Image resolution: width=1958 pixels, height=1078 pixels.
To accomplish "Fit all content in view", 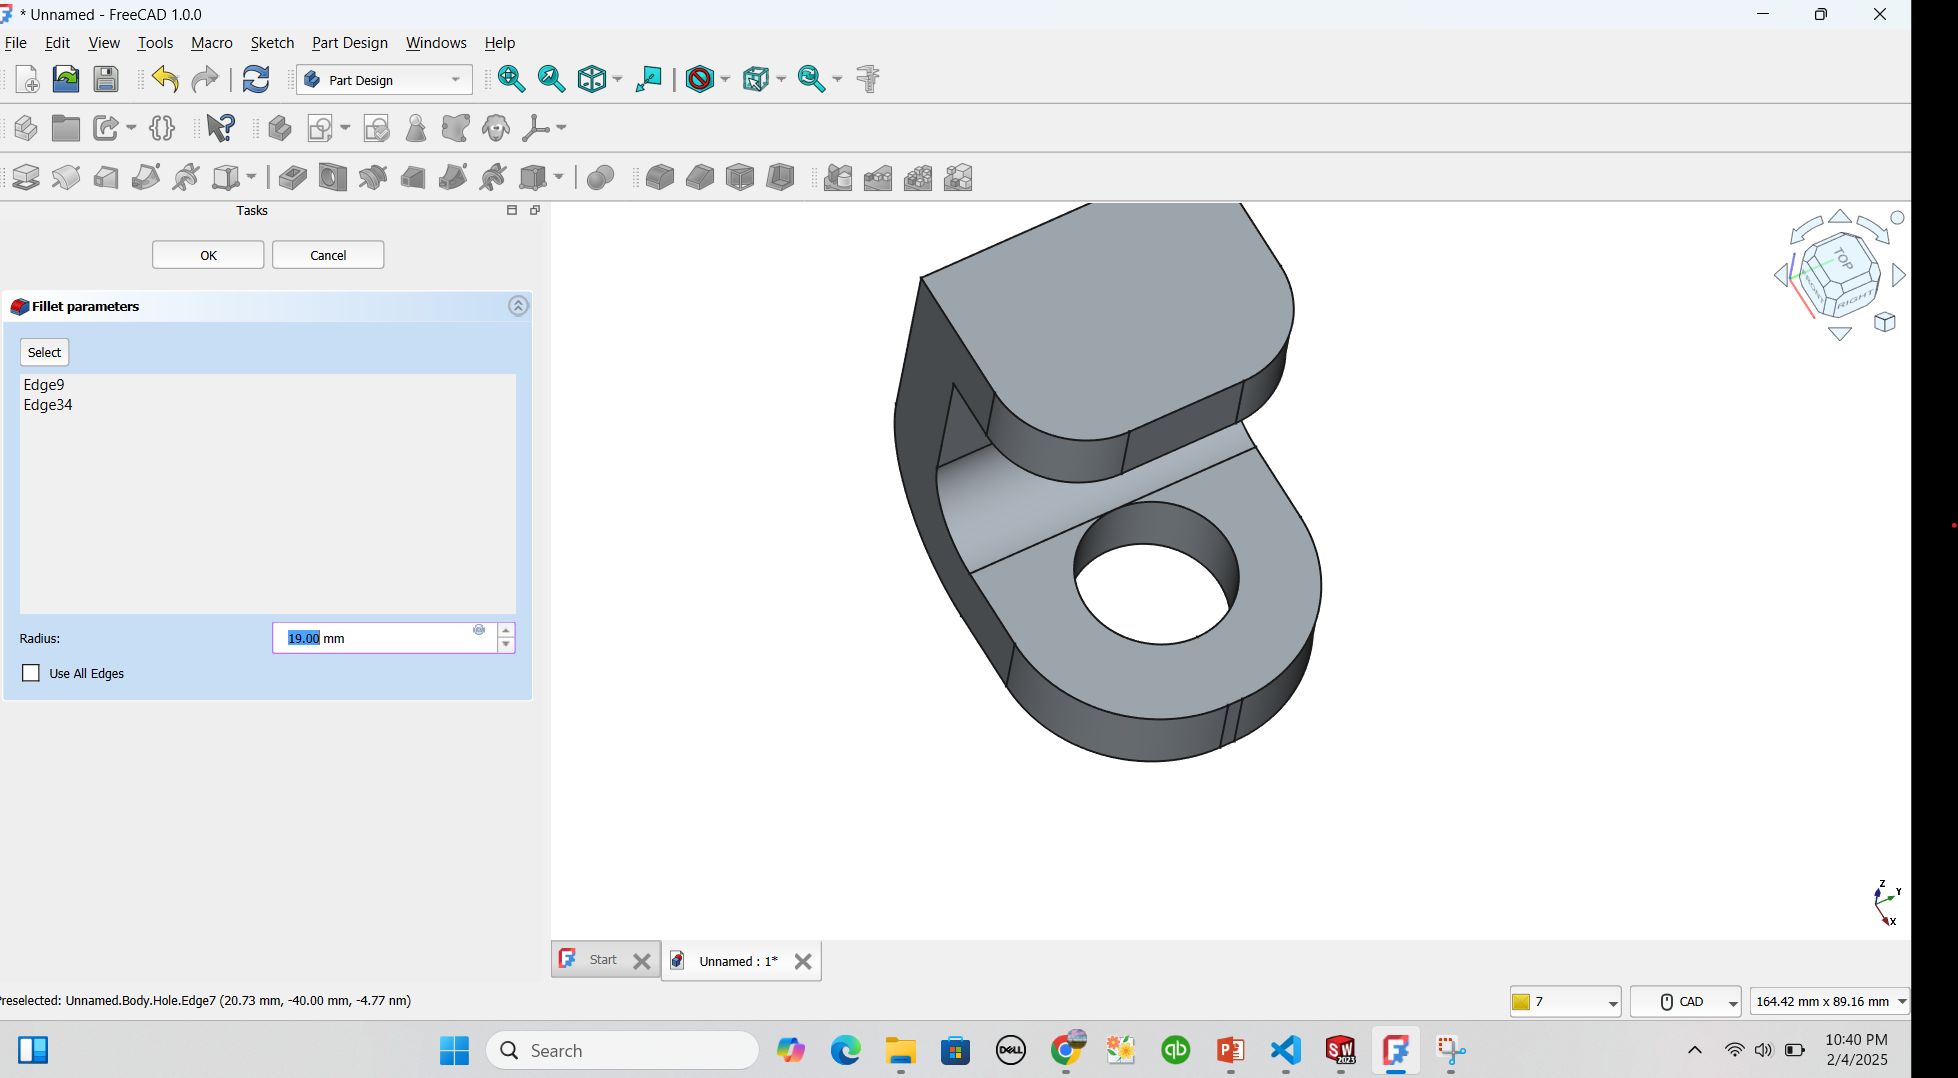I will (x=511, y=79).
